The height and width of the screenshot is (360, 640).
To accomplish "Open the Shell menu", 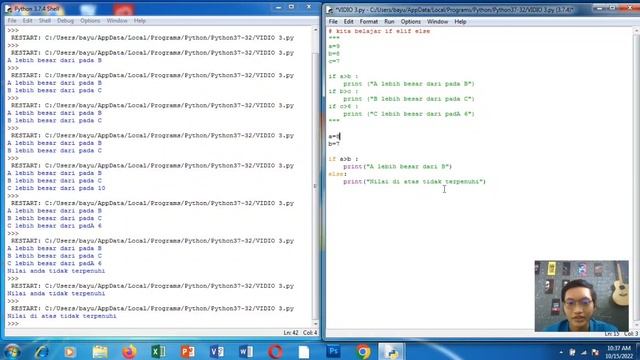I will point(44,20).
